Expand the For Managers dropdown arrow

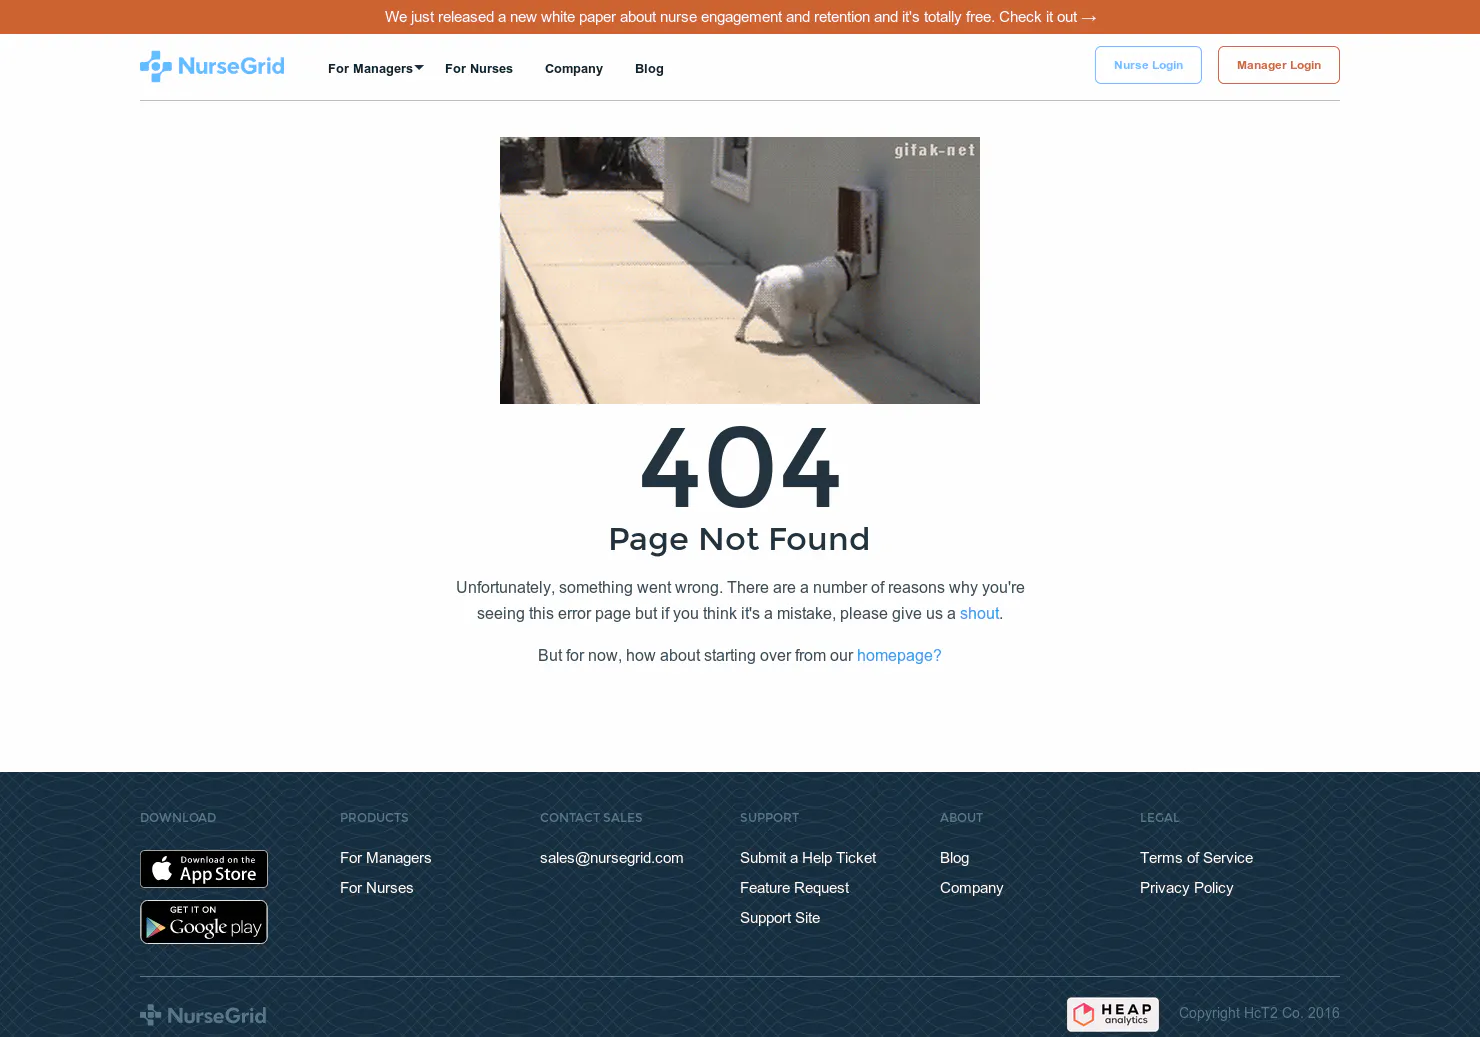point(419,68)
